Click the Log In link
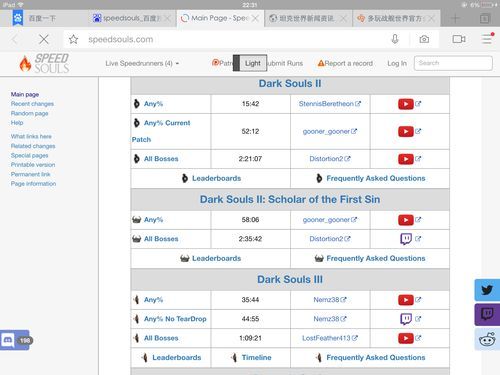The image size is (500, 375). point(397,63)
